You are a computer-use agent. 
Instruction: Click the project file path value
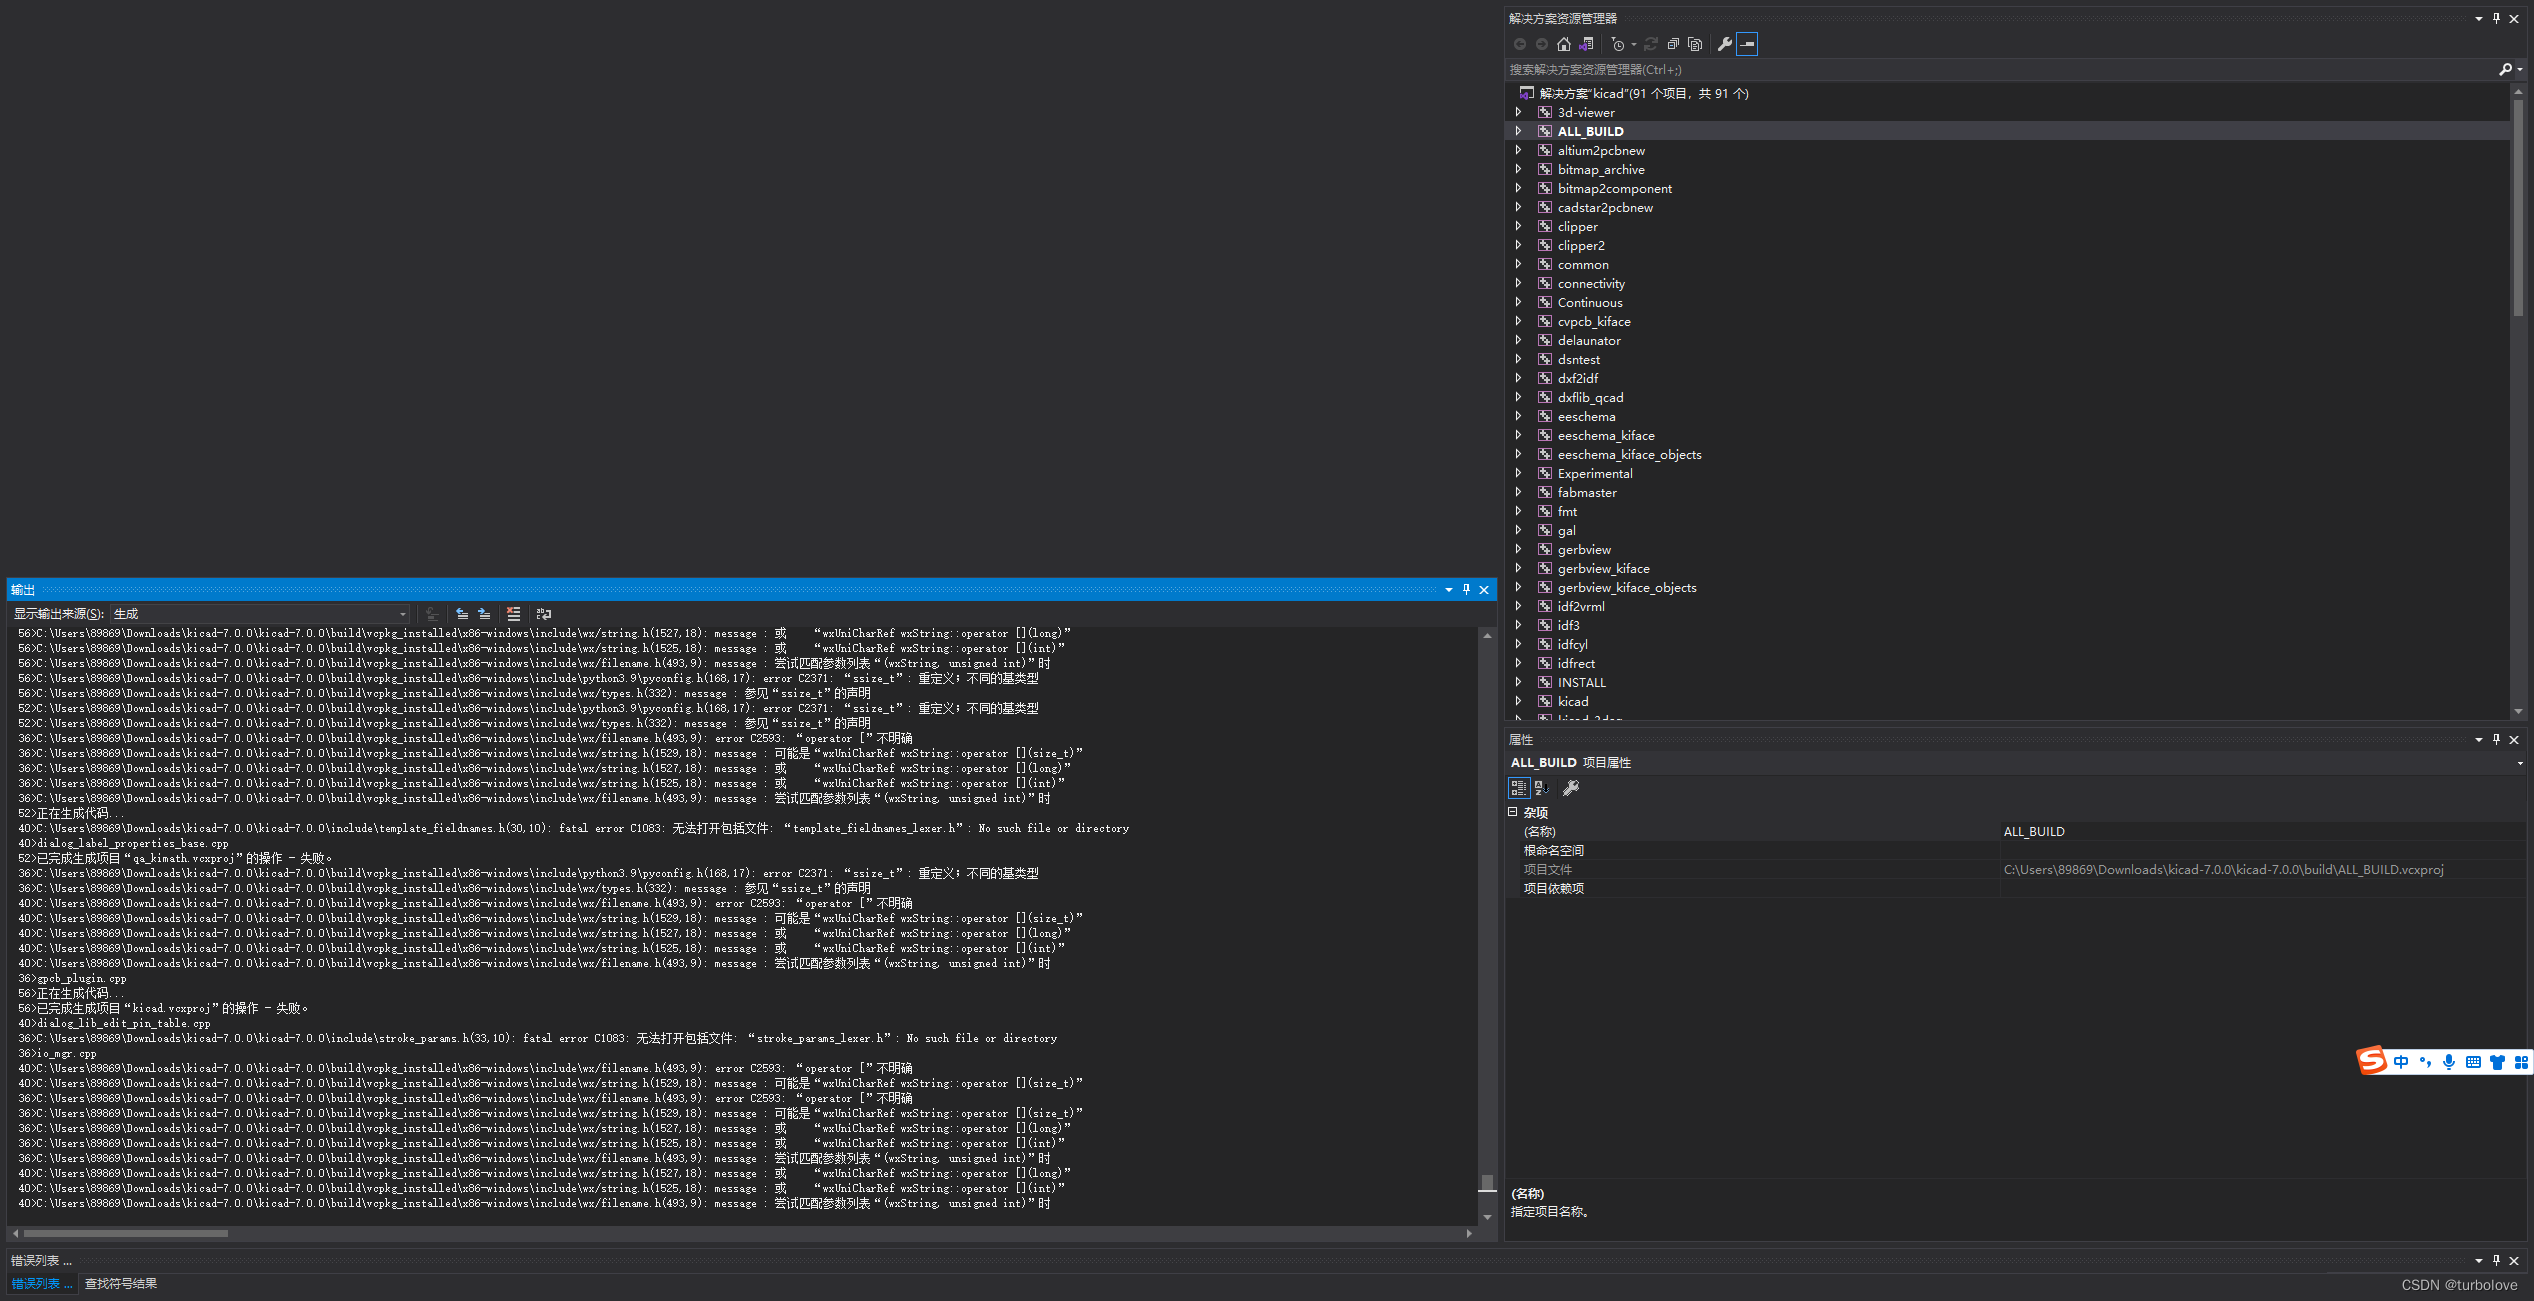(x=2223, y=869)
